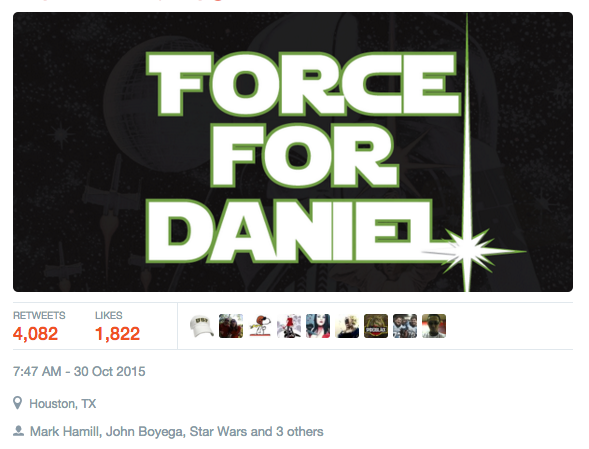
Task: Select the avatar of two people in red
Action: pos(231,326)
